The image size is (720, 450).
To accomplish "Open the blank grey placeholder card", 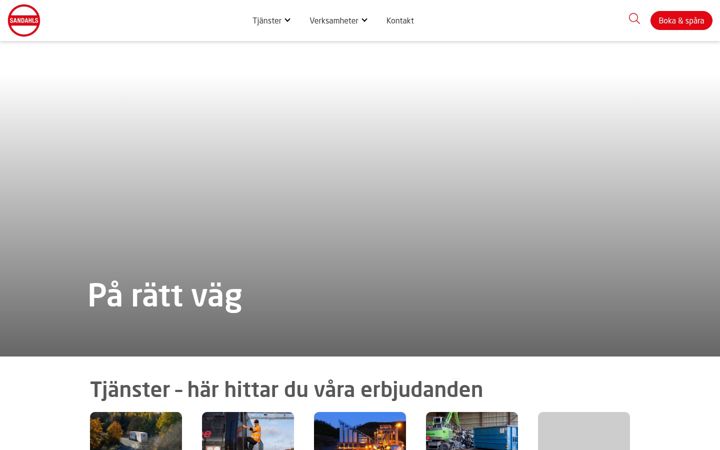I will pyautogui.click(x=584, y=431).
